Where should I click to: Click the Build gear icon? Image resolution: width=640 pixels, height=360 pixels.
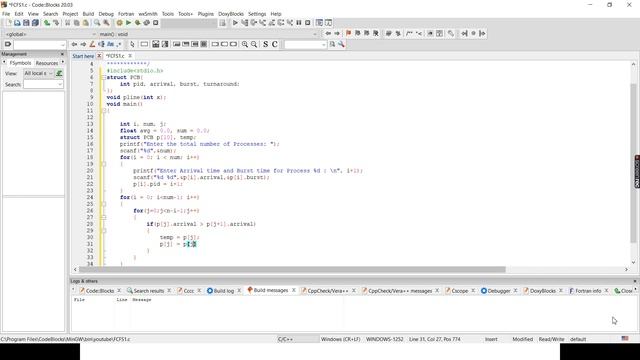(119, 23)
